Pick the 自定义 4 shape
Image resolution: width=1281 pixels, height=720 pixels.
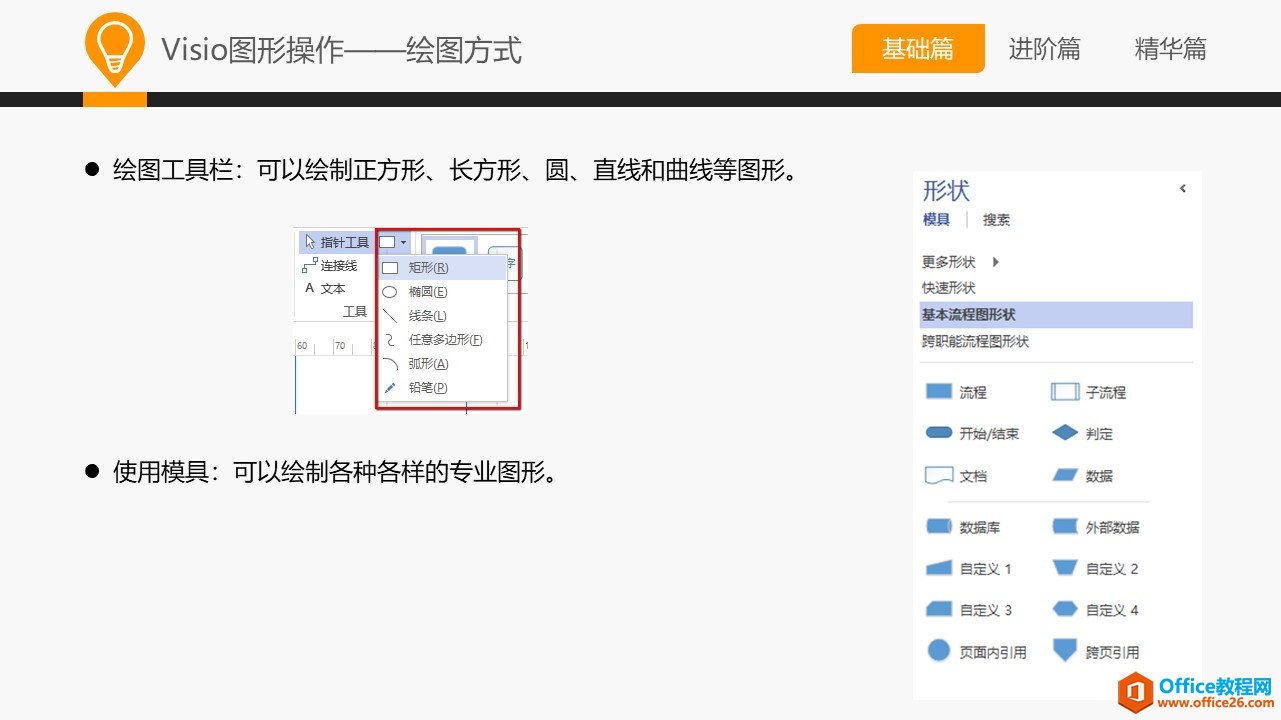click(1095, 610)
